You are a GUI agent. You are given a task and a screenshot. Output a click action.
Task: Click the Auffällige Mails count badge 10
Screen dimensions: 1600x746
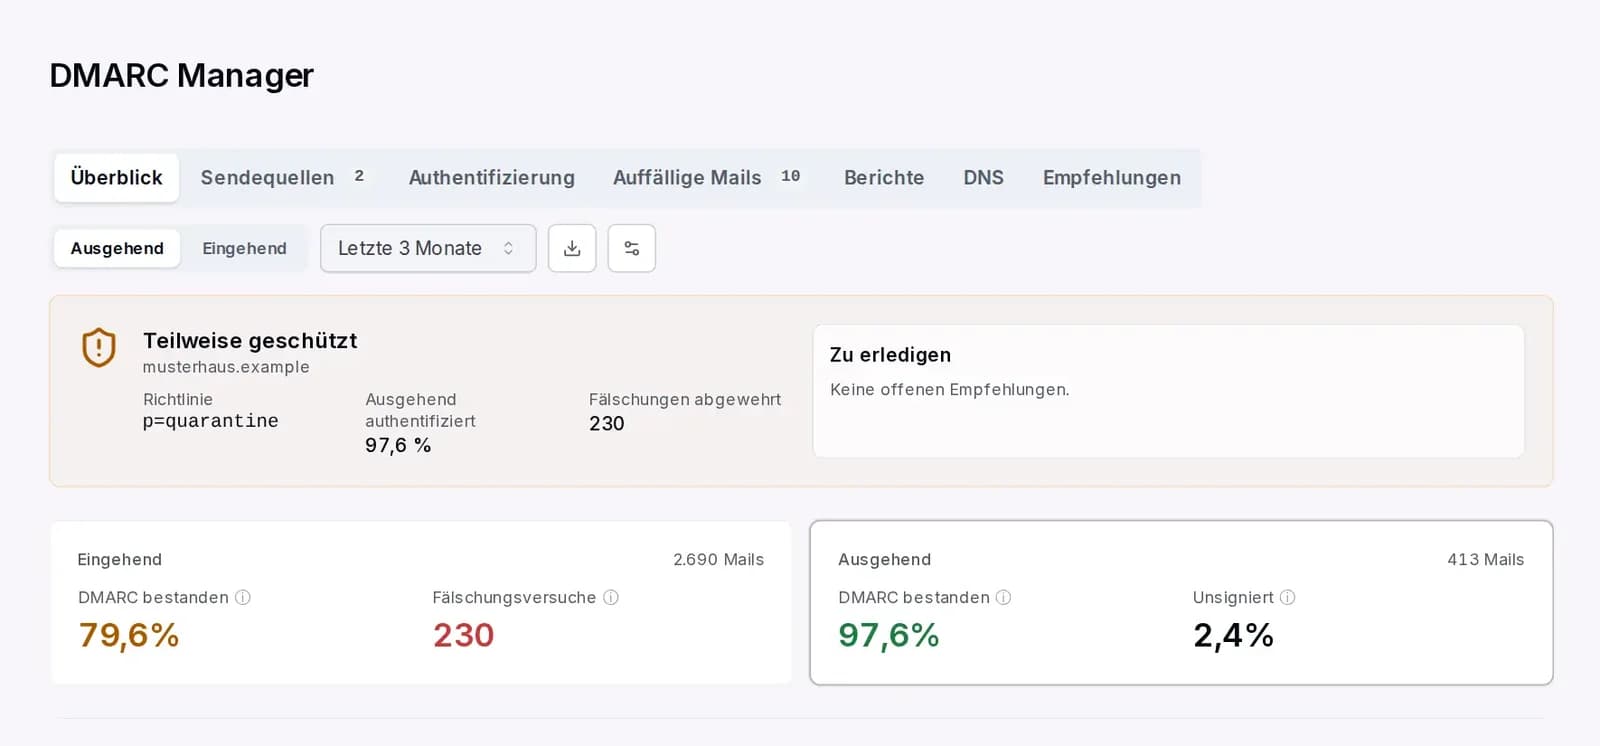[791, 176]
